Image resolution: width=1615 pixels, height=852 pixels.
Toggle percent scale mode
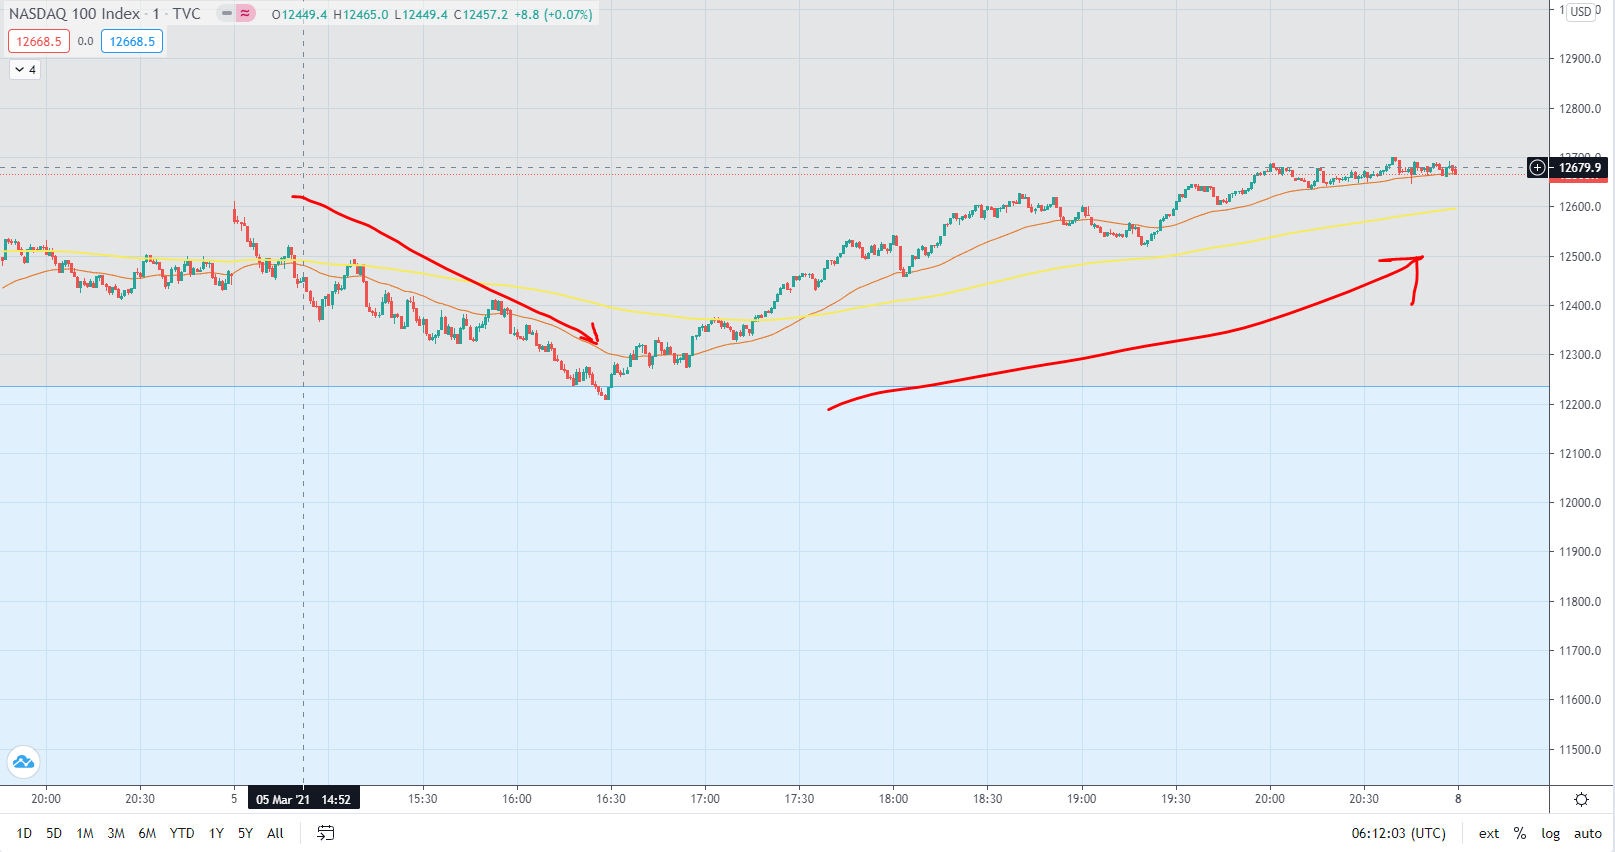[1520, 833]
